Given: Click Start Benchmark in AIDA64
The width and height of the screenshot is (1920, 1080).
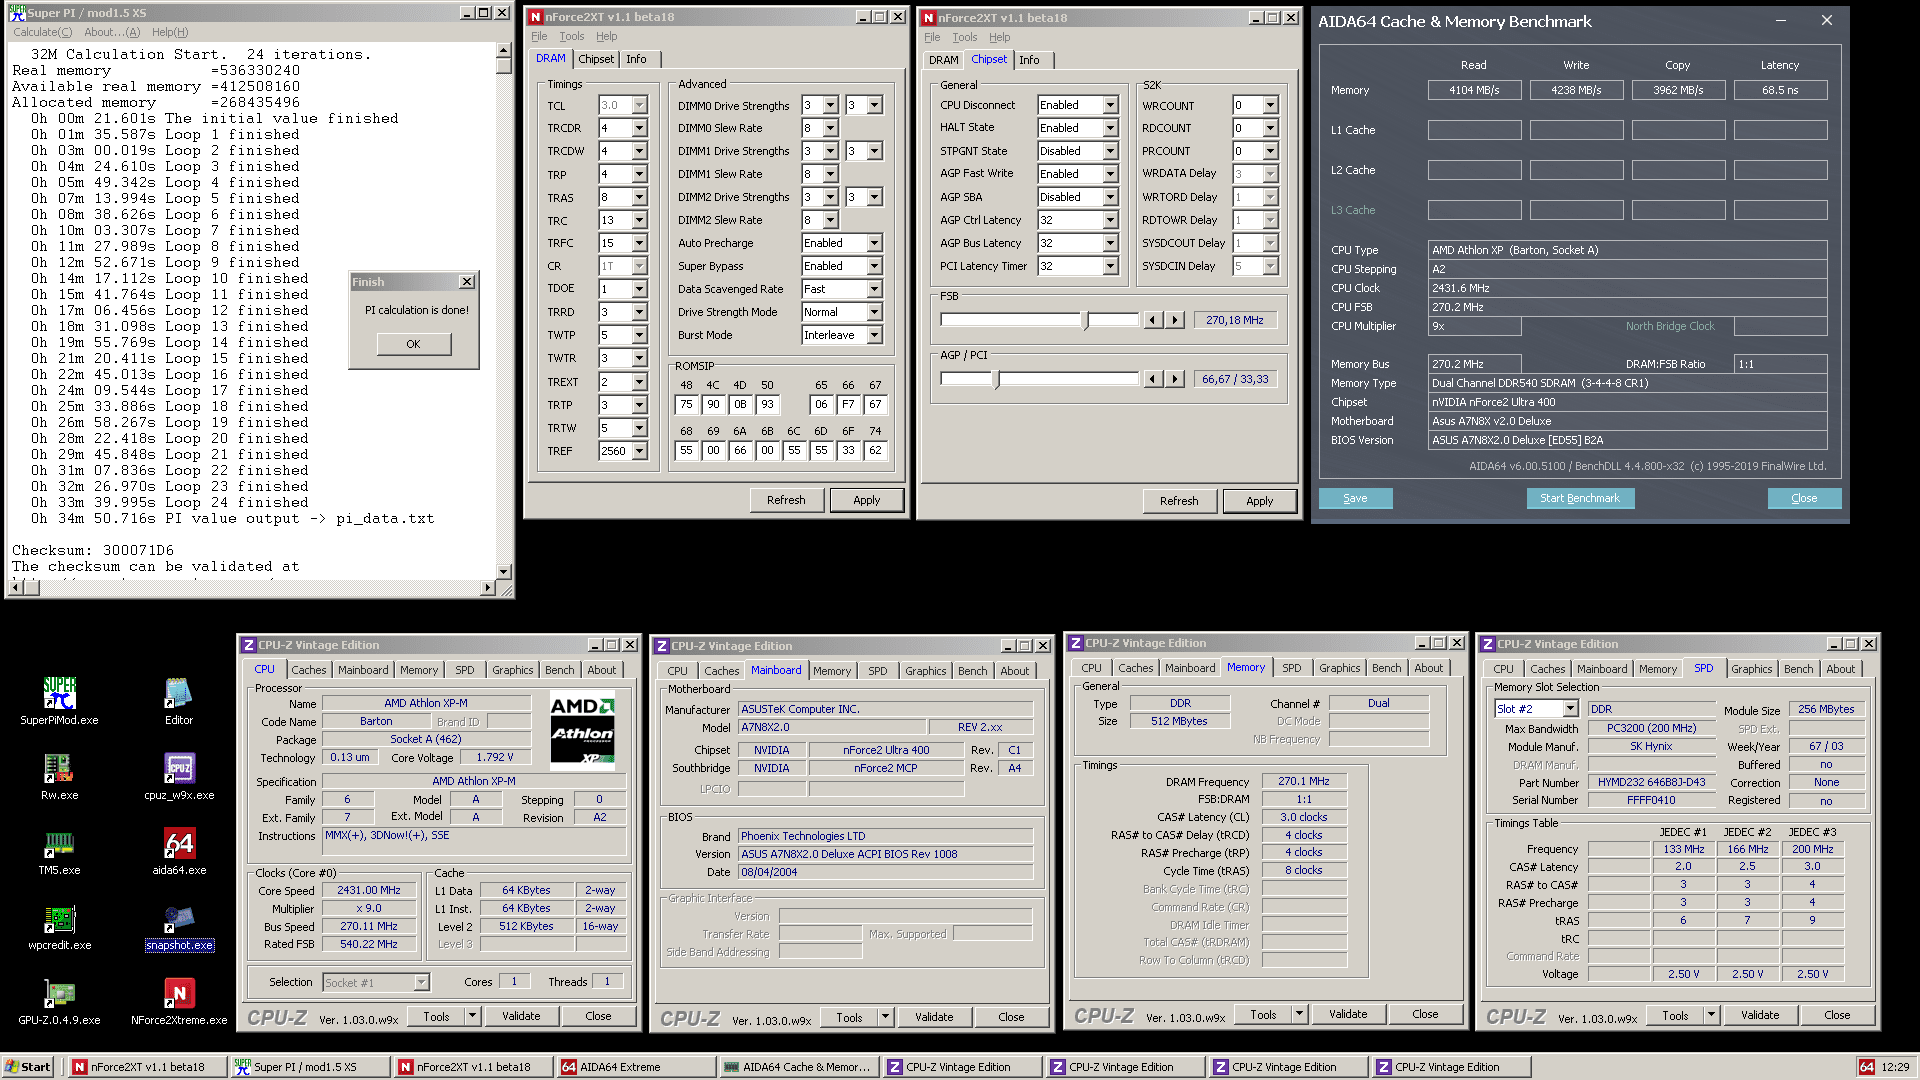Looking at the screenshot, I should pos(1580,498).
